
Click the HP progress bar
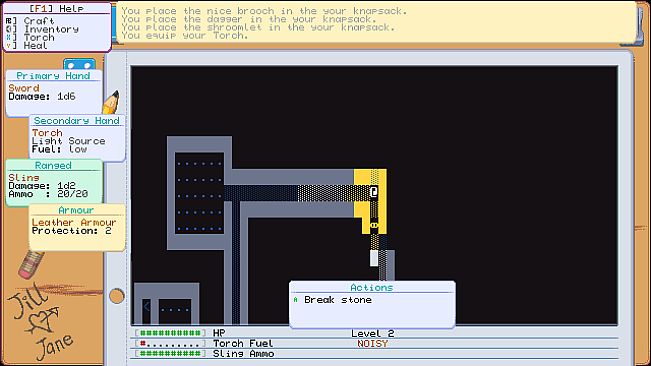[x=170, y=333]
